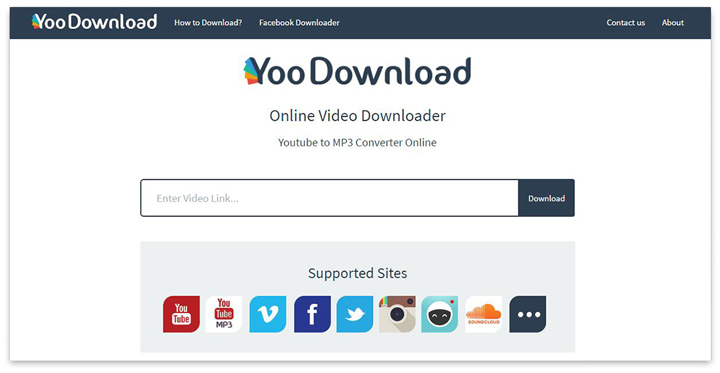The width and height of the screenshot is (720, 373).
Task: Visit the About page link
Action: click(x=673, y=23)
